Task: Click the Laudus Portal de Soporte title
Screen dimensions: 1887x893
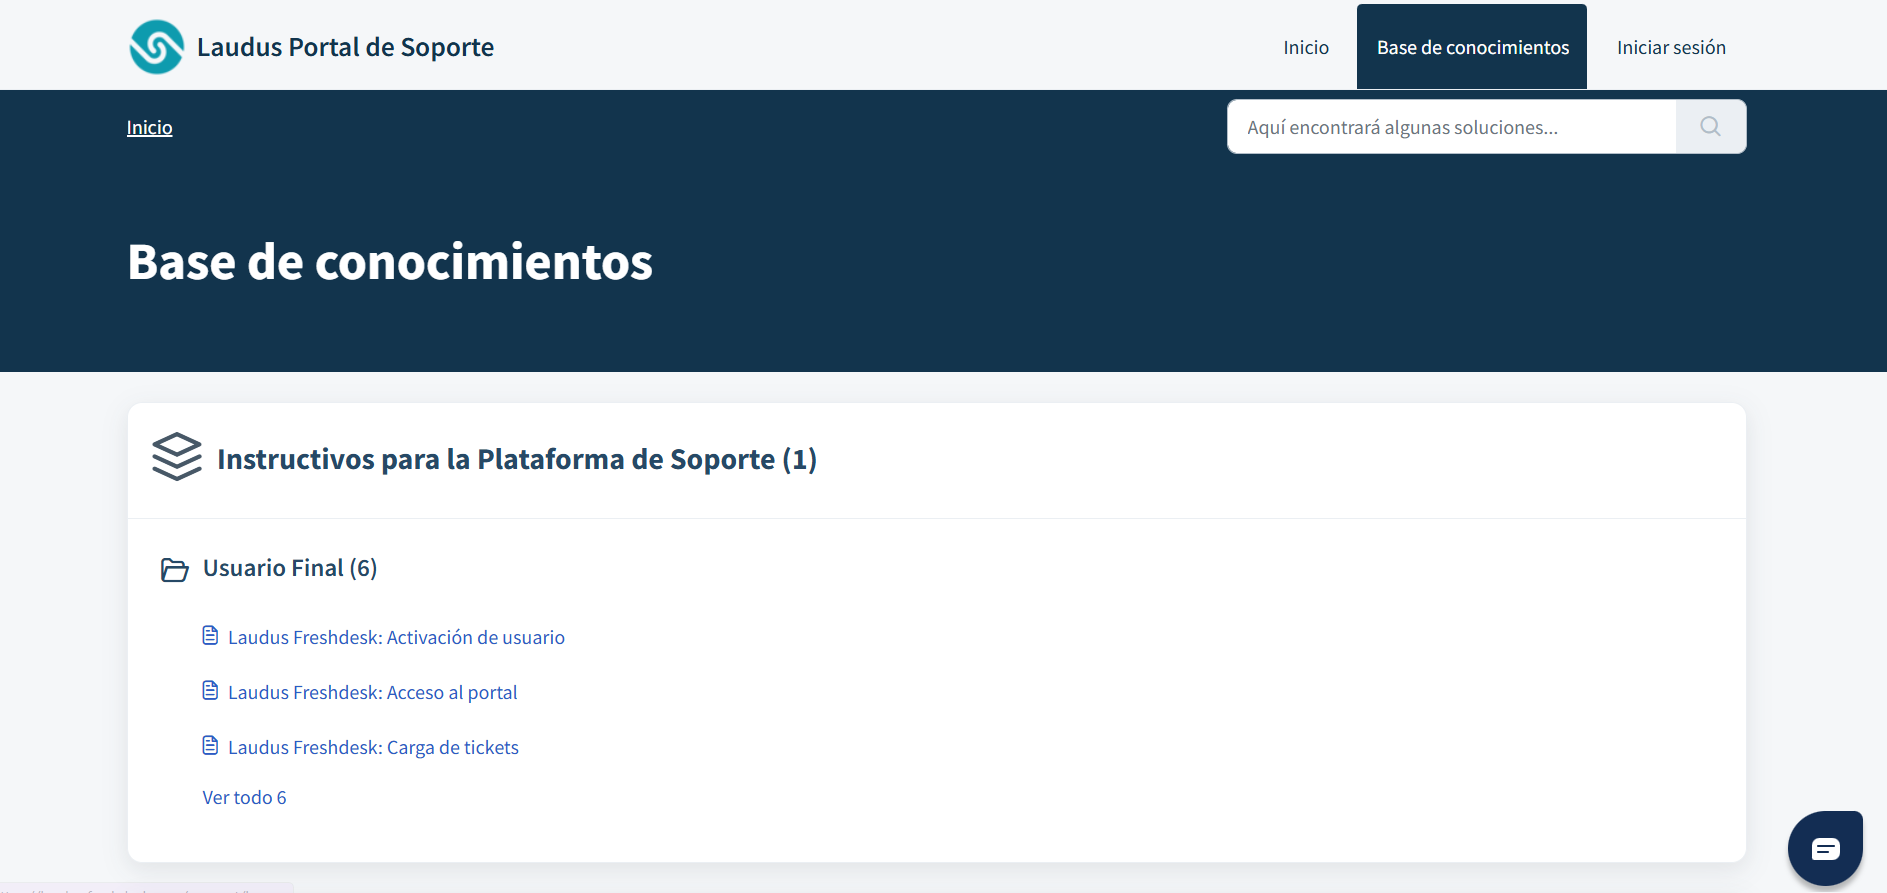Action: click(x=345, y=47)
